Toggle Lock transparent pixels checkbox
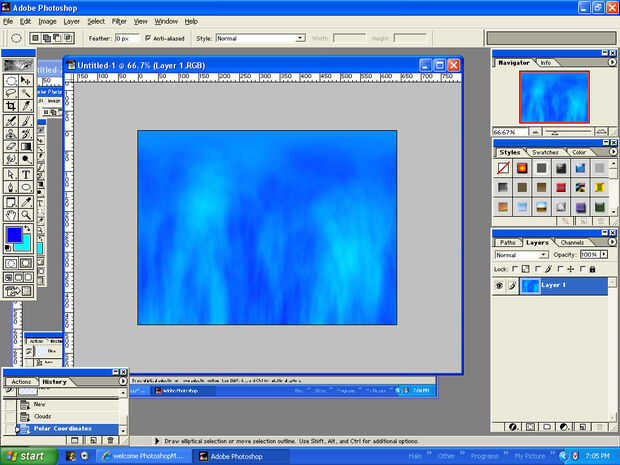The width and height of the screenshot is (620, 465). (515, 269)
